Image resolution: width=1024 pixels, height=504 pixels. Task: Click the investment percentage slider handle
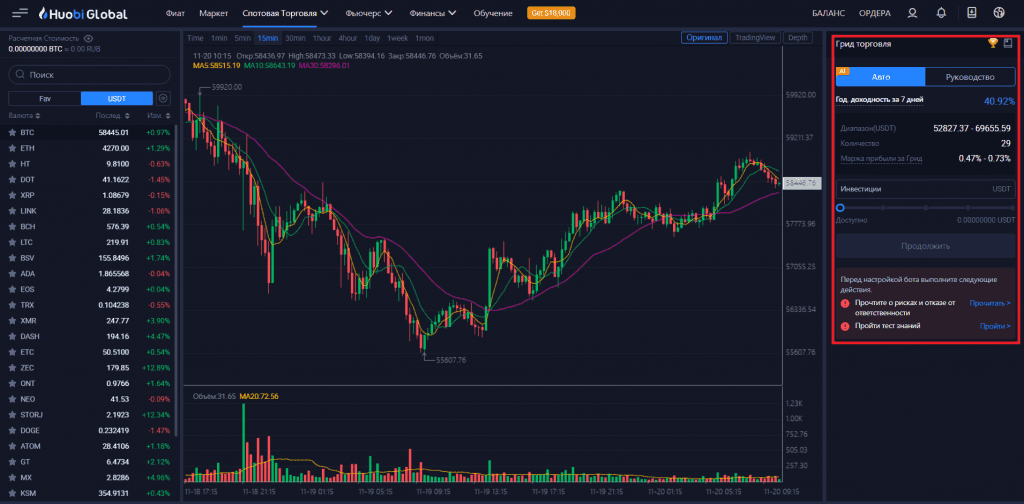pyautogui.click(x=840, y=208)
